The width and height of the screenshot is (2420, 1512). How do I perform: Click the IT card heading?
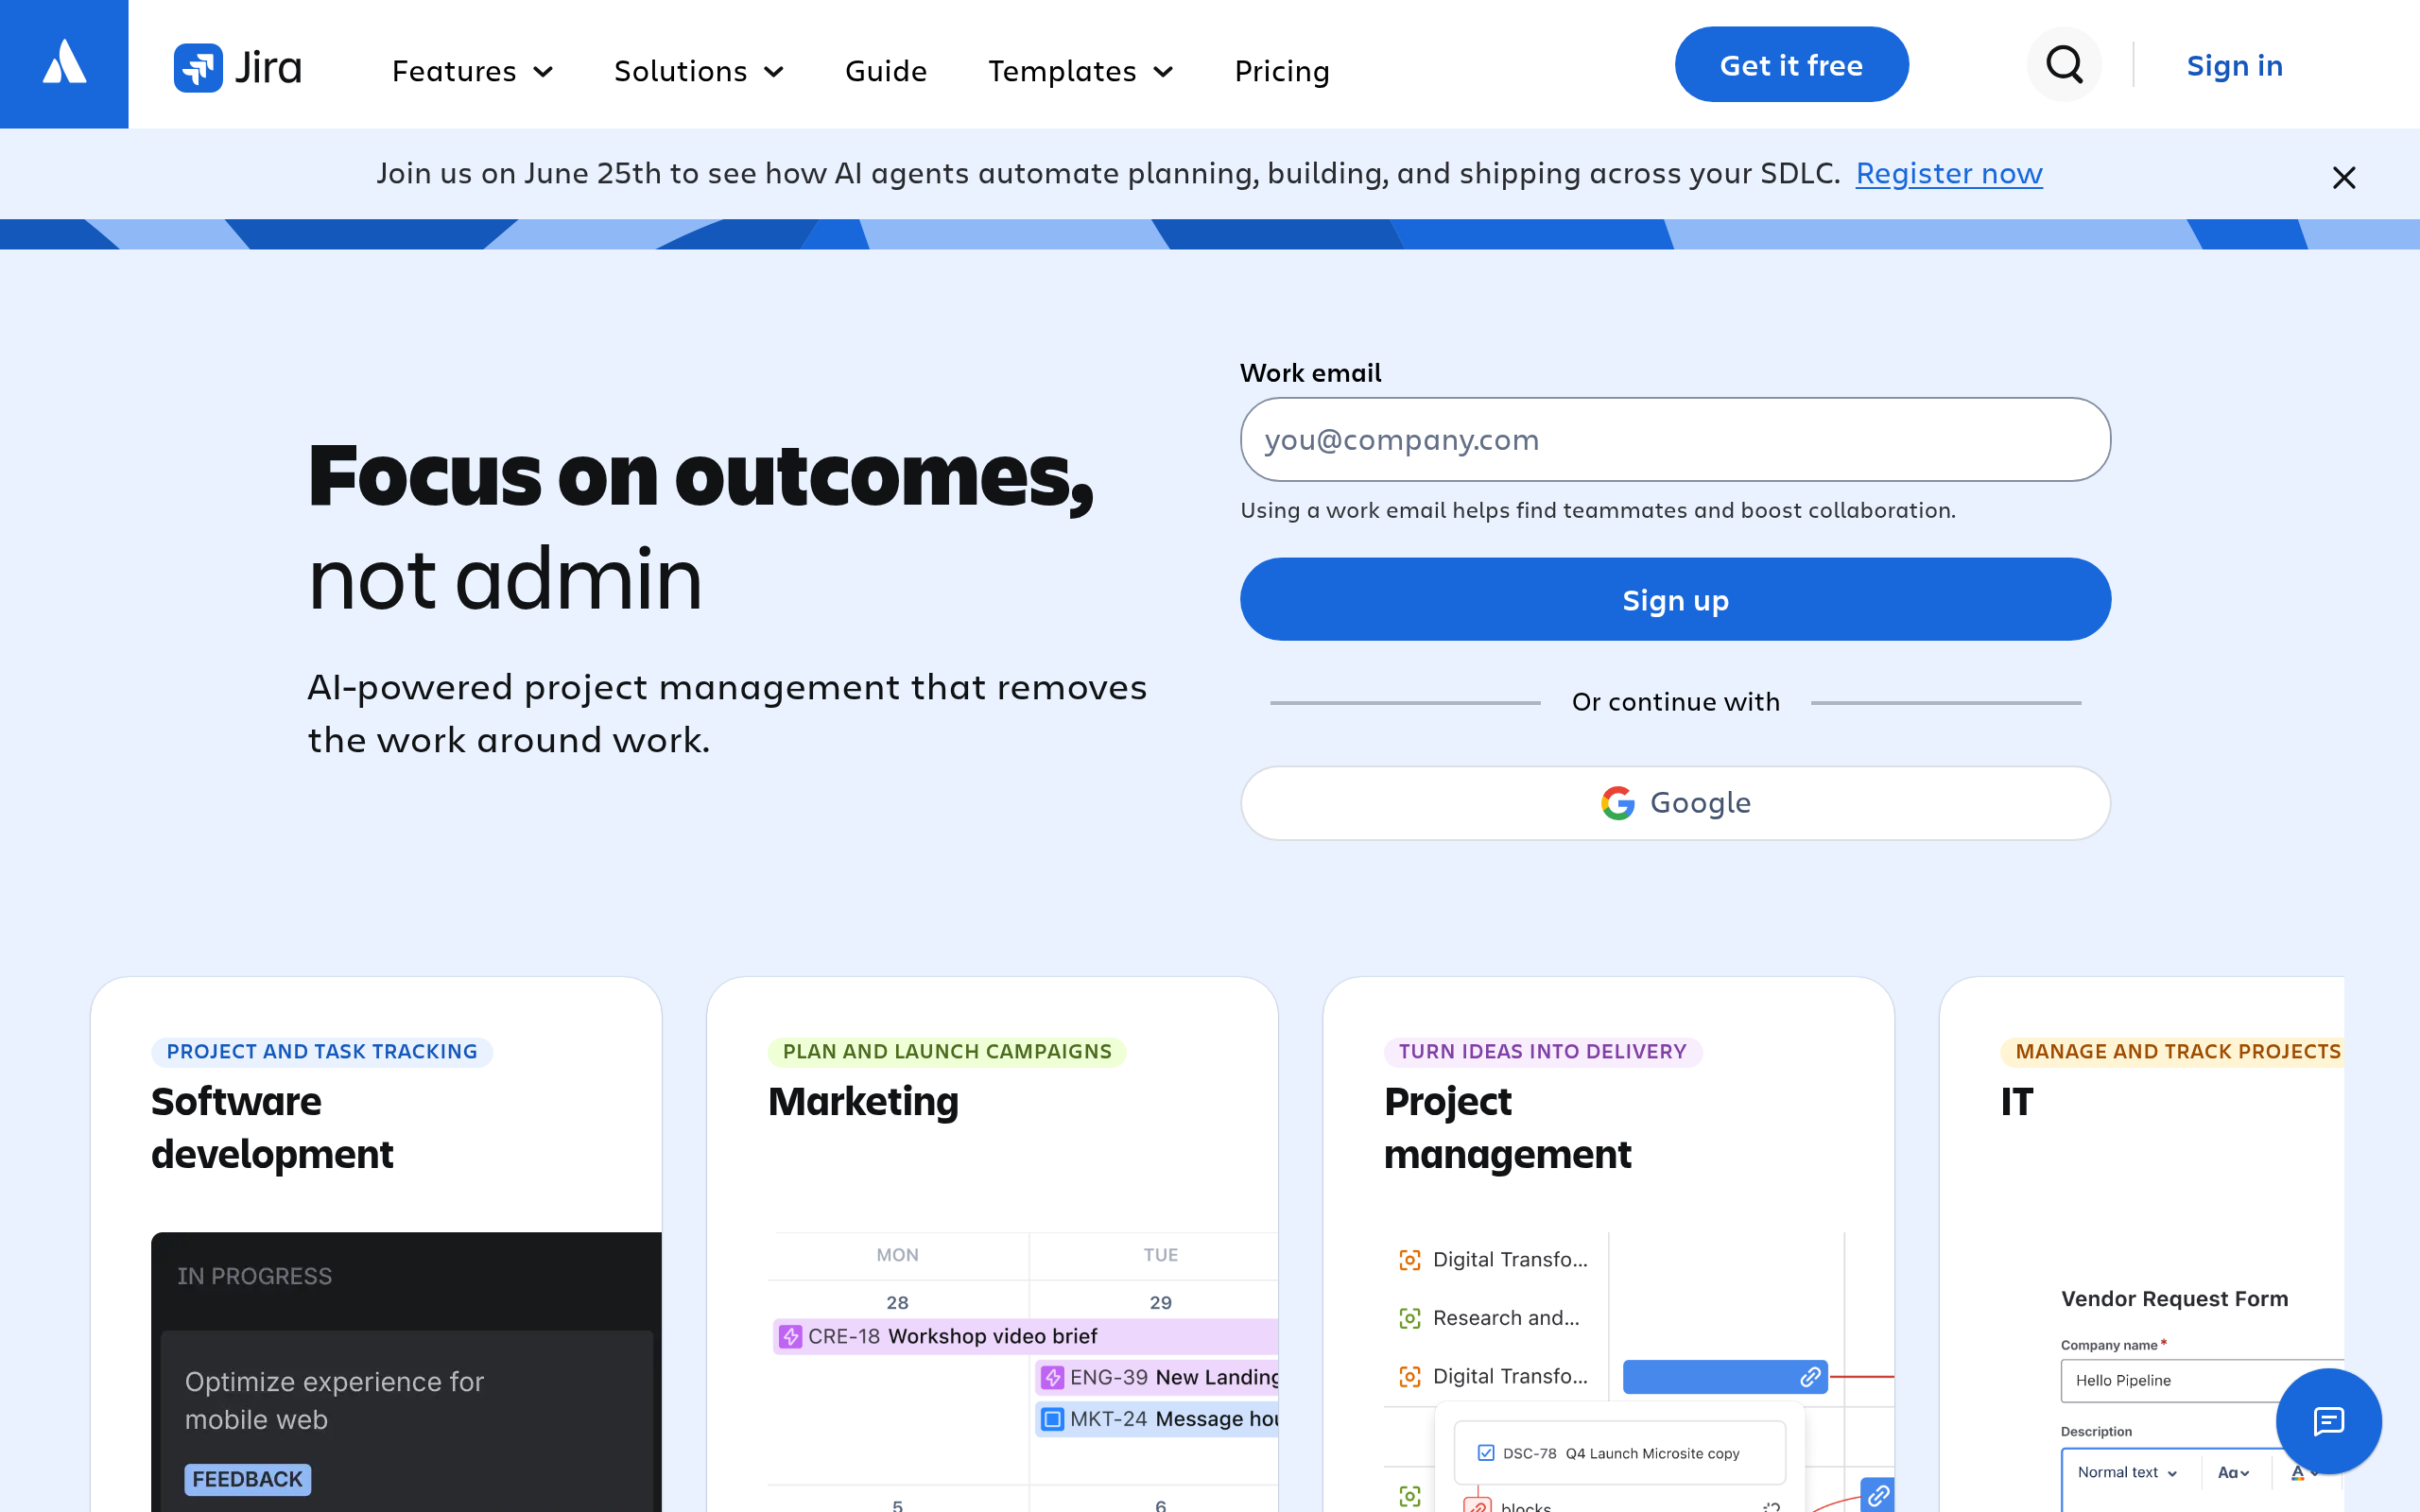click(2017, 1101)
